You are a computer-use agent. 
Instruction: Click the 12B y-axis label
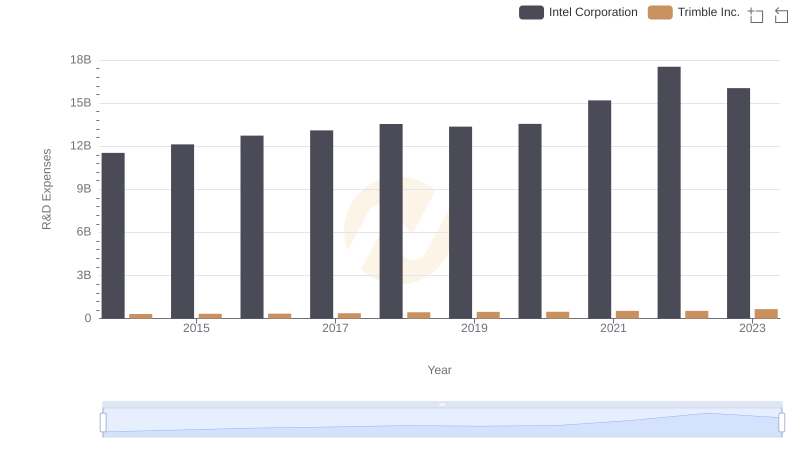pos(81,146)
